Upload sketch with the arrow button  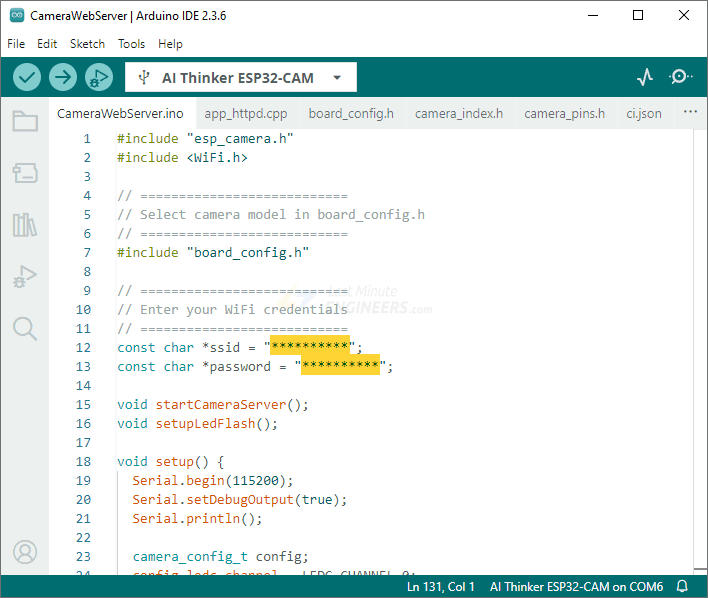[x=63, y=77]
